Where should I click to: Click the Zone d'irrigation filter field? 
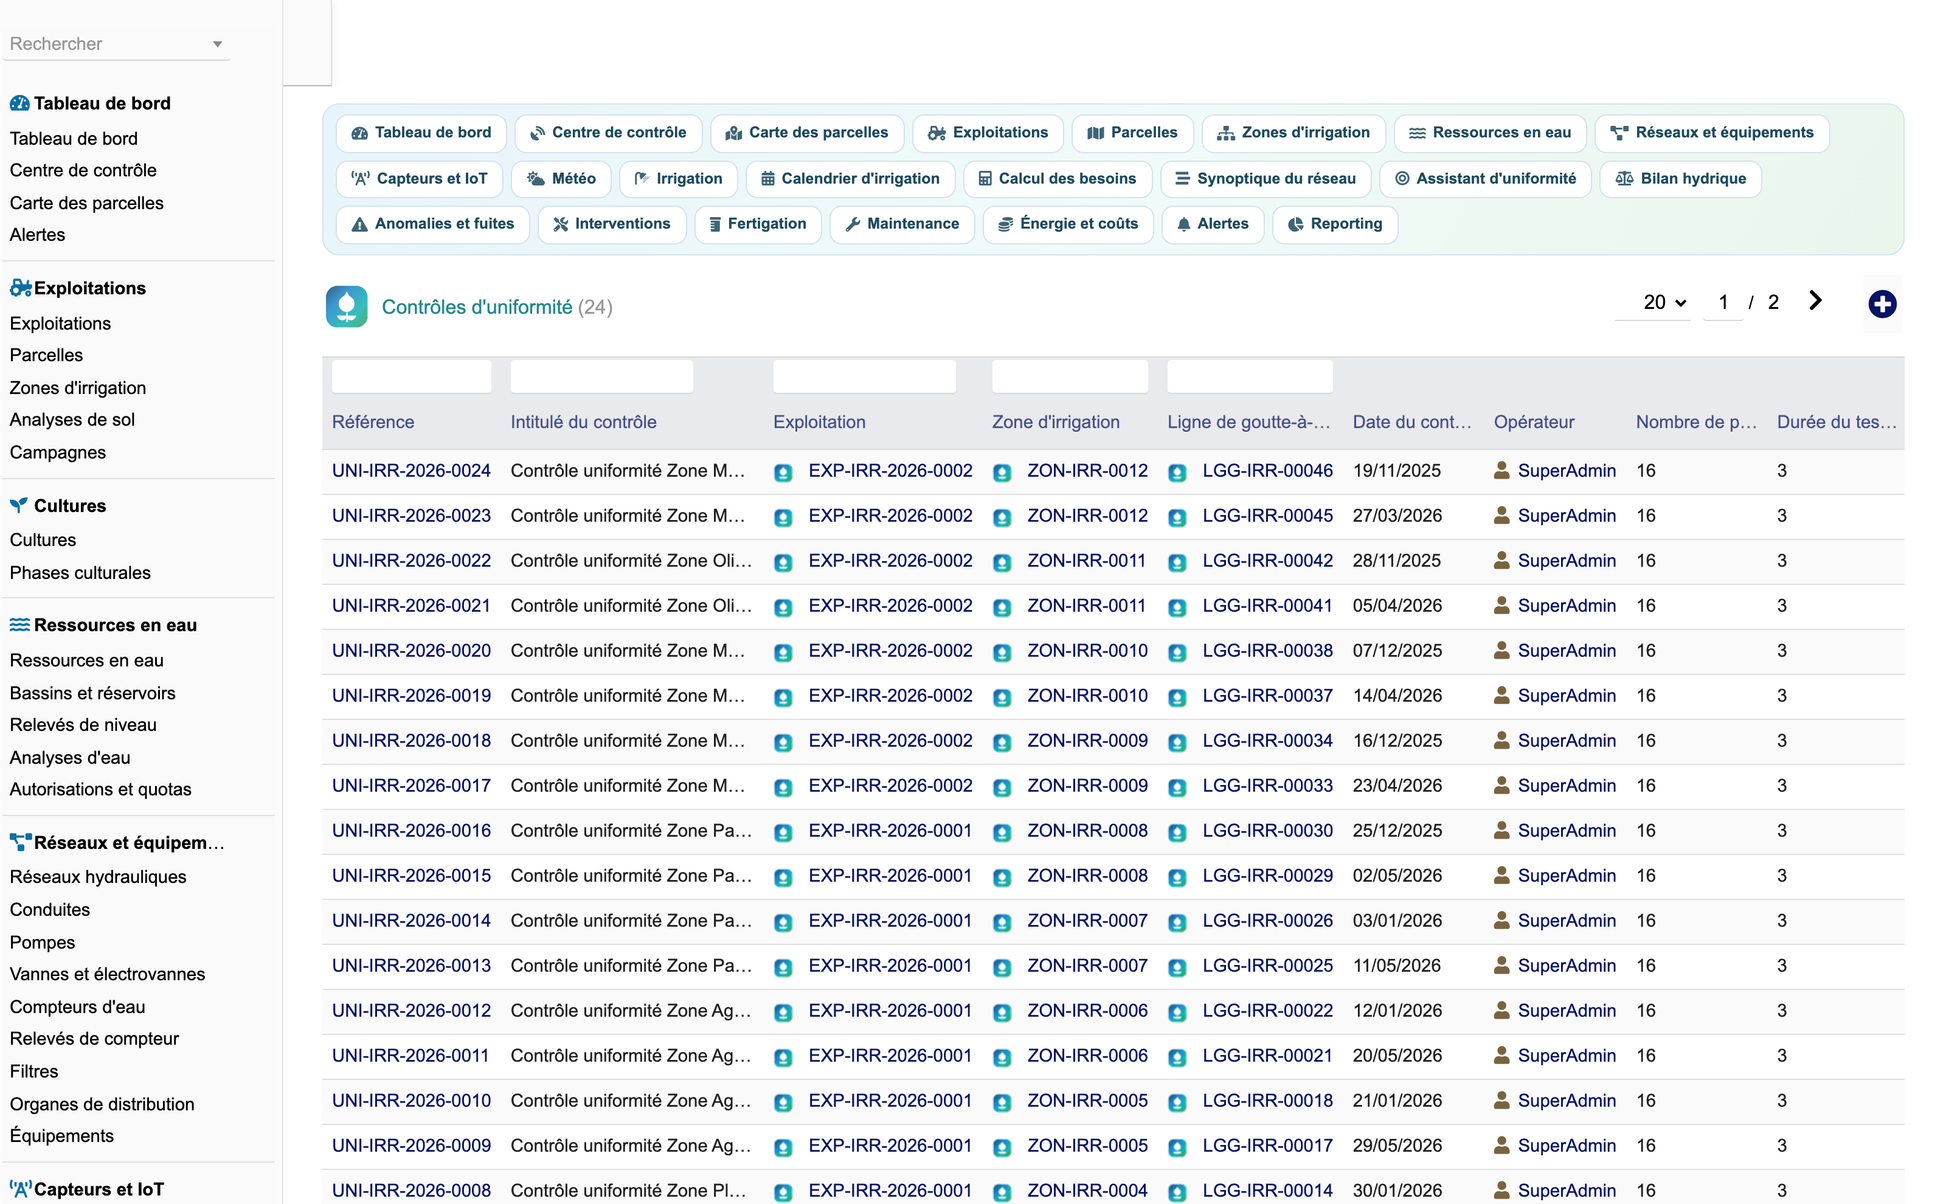tap(1069, 377)
